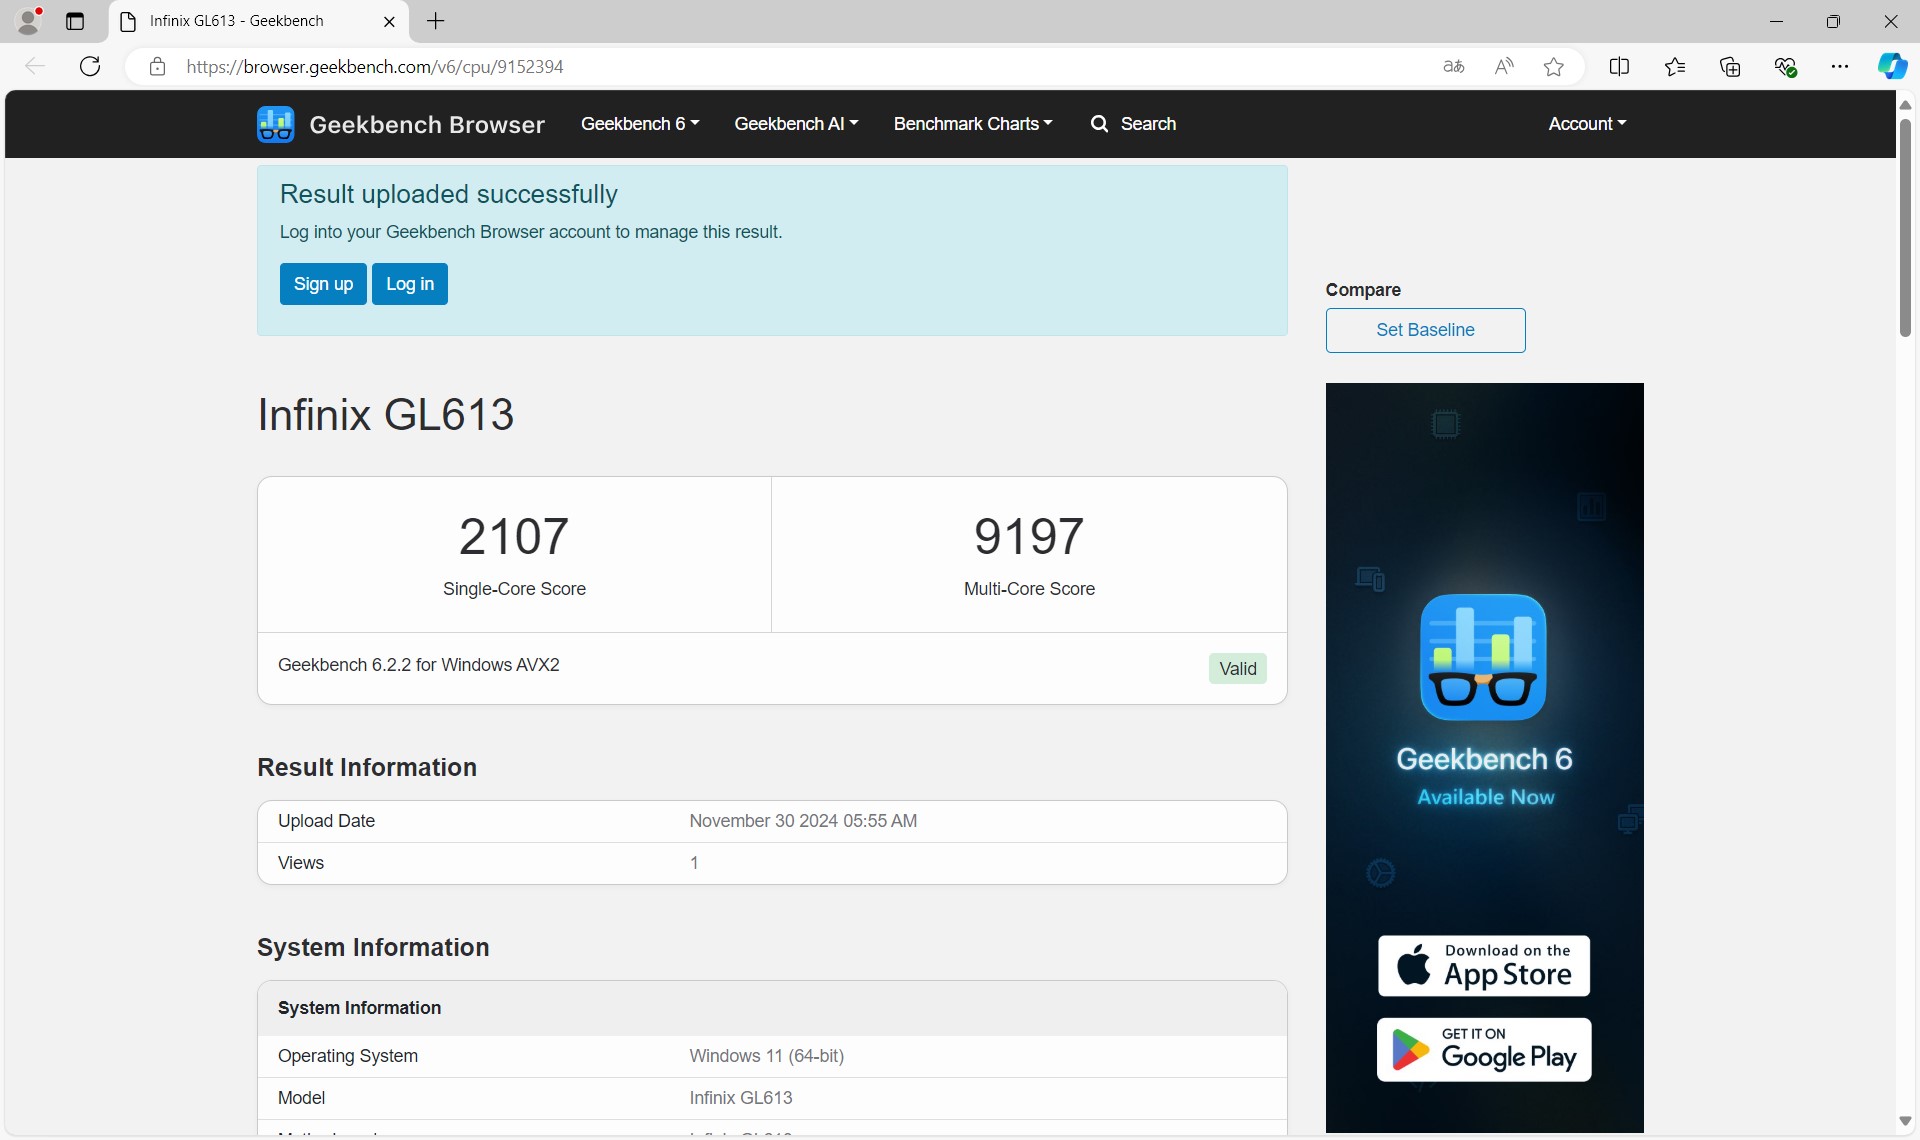Select the 2107 single-core score
This screenshot has width=1920, height=1140.
click(x=514, y=536)
